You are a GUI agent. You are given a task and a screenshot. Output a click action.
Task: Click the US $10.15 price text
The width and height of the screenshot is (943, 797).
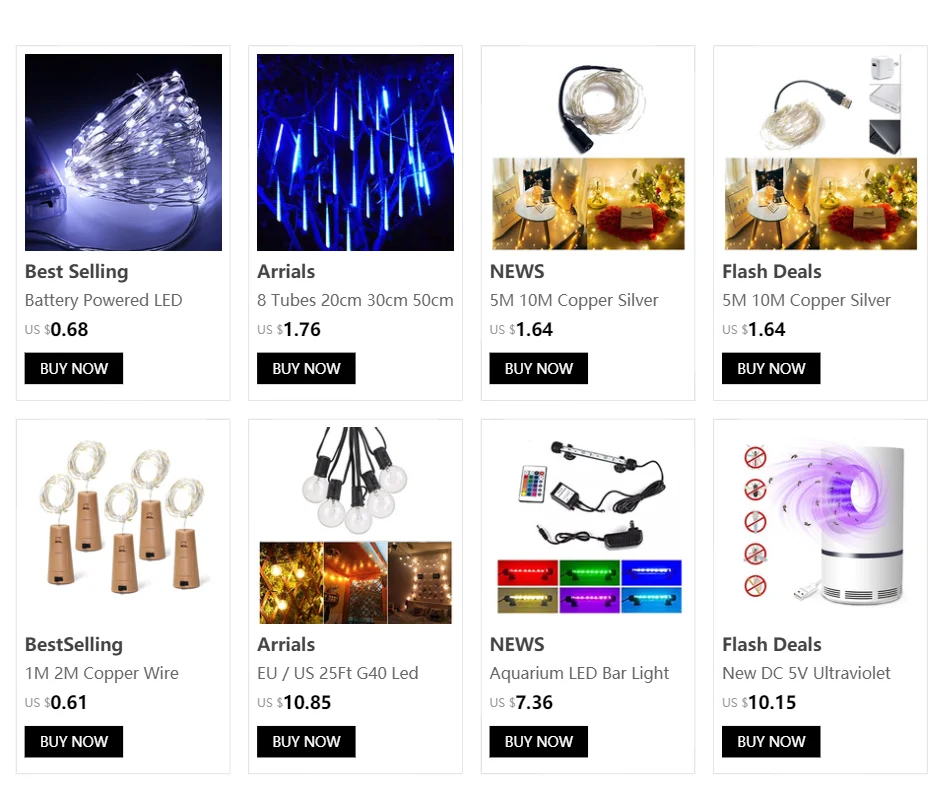click(x=759, y=702)
